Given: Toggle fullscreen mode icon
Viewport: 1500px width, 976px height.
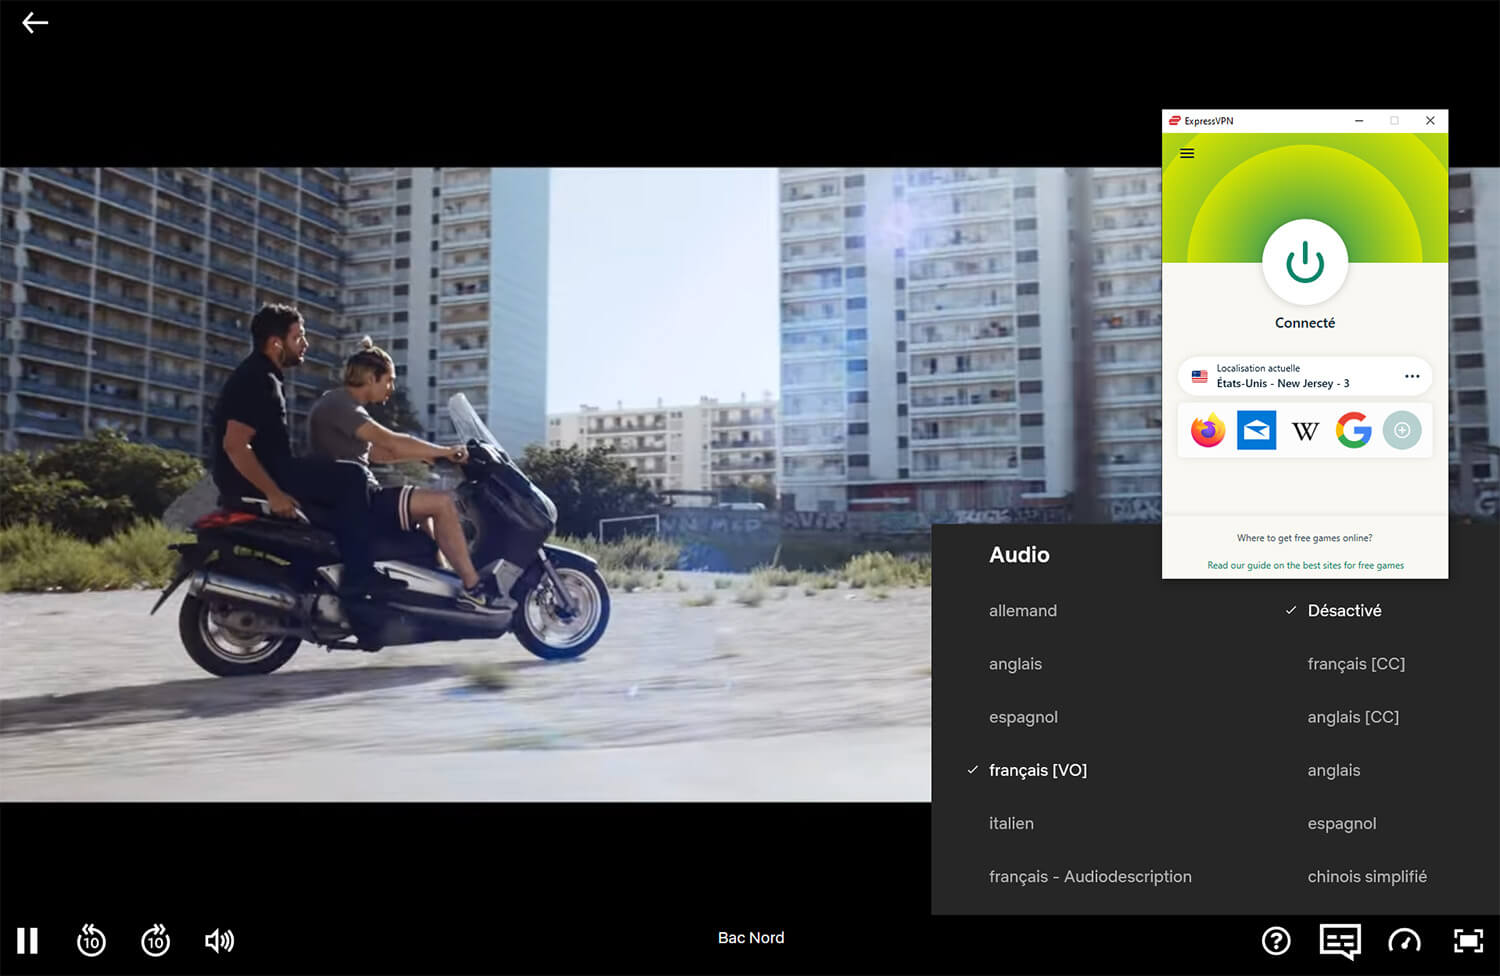Looking at the screenshot, I should [x=1468, y=940].
